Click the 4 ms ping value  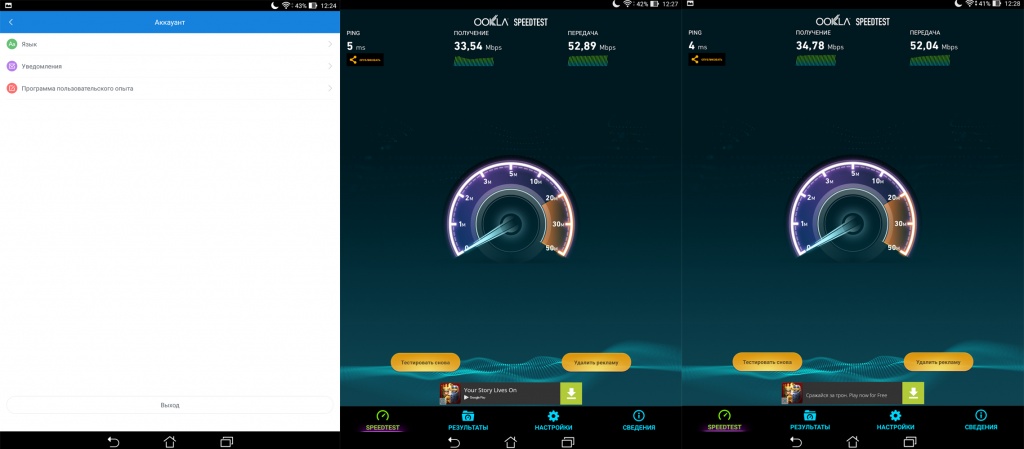click(697, 46)
